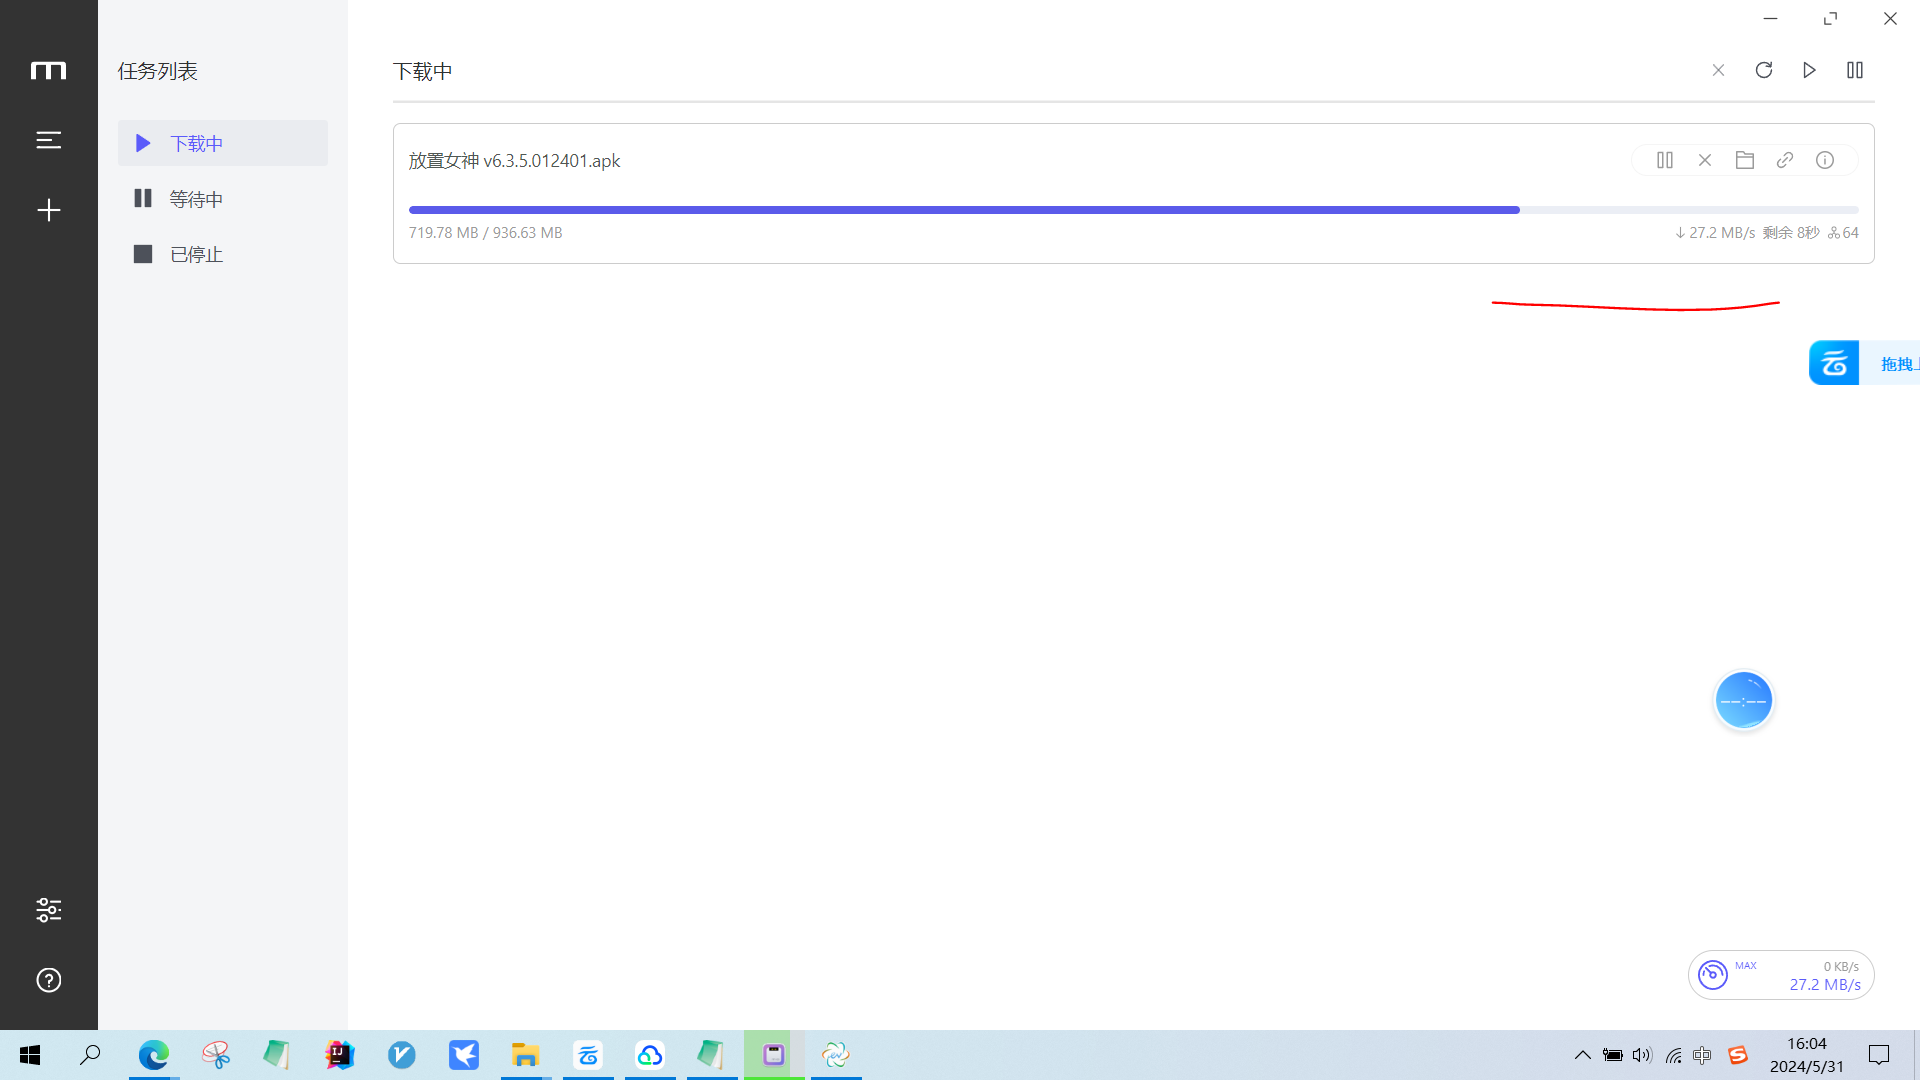This screenshot has height=1080, width=1920.
Task: Refresh the task list
Action: [1764, 70]
